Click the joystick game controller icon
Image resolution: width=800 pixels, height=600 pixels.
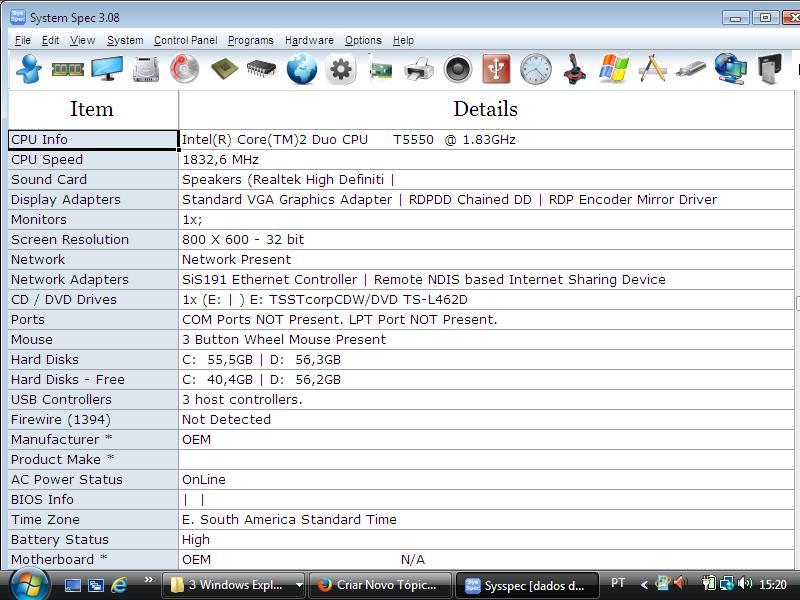574,69
